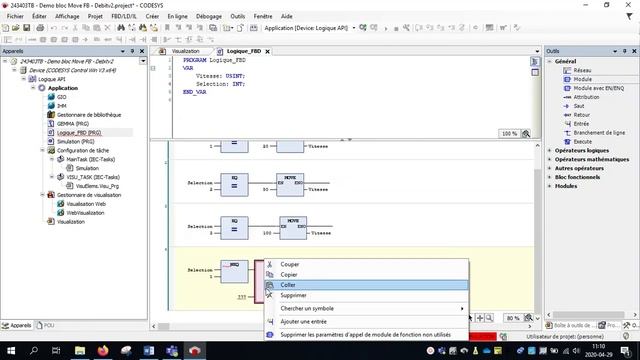
Task: Select the GIO item in the device tree
Action: point(61,97)
